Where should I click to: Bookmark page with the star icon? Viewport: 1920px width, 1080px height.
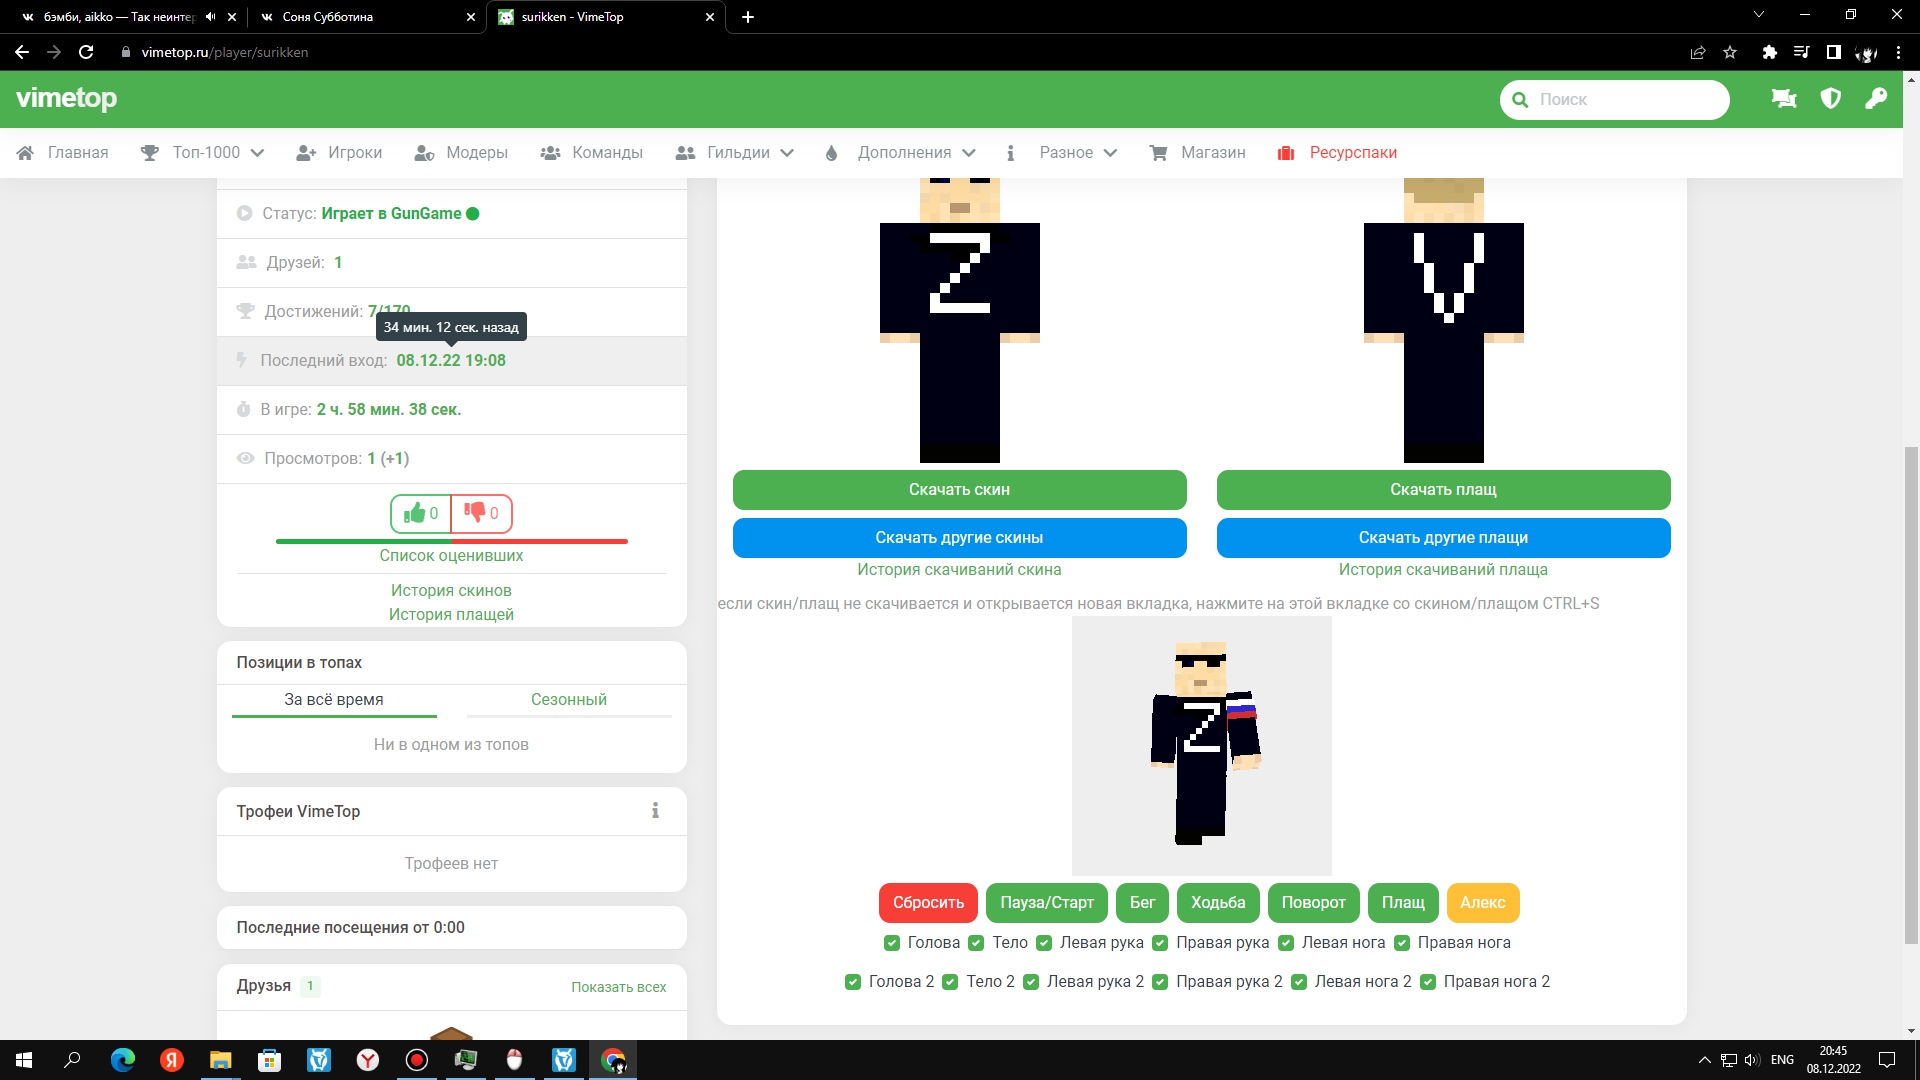pos(1730,52)
